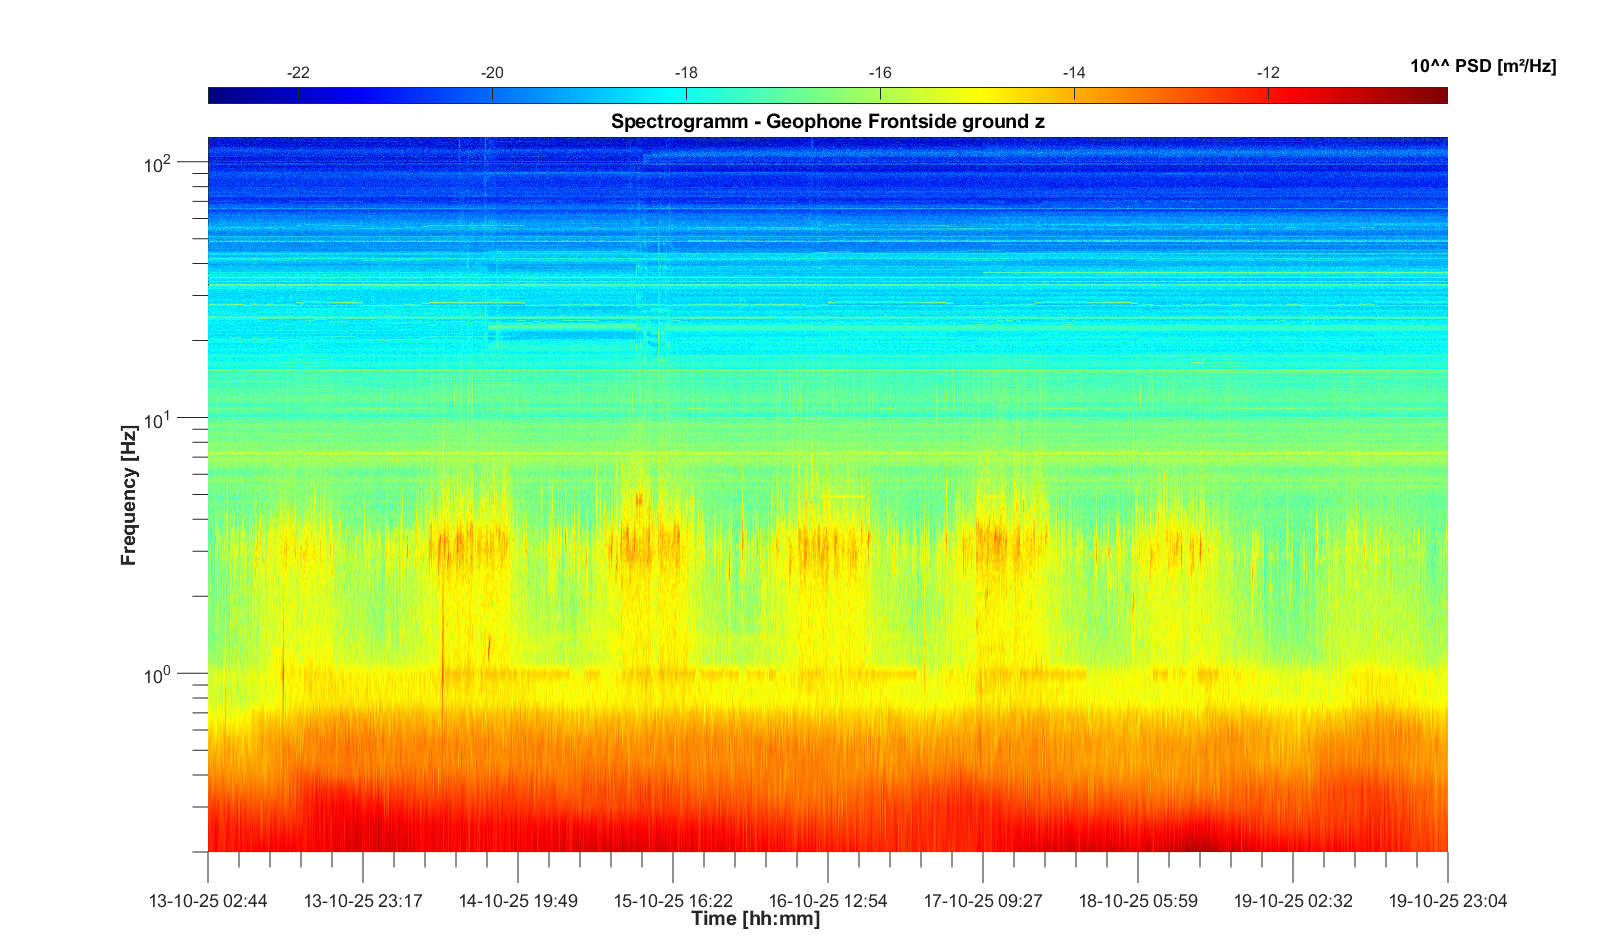Click the plot title 'Spectrogramm - Geophone Frontside ground z'
Screen dimensions: 1600x948
pos(827,122)
